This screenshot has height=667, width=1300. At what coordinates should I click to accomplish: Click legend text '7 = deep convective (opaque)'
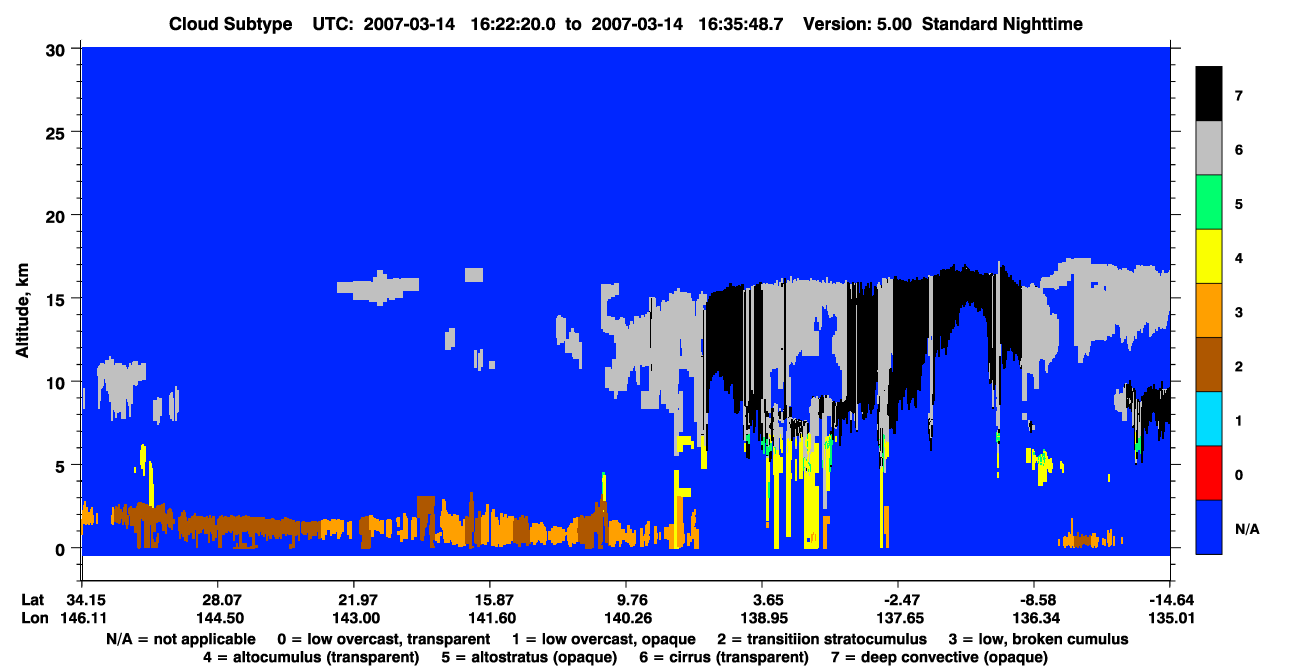(939, 657)
